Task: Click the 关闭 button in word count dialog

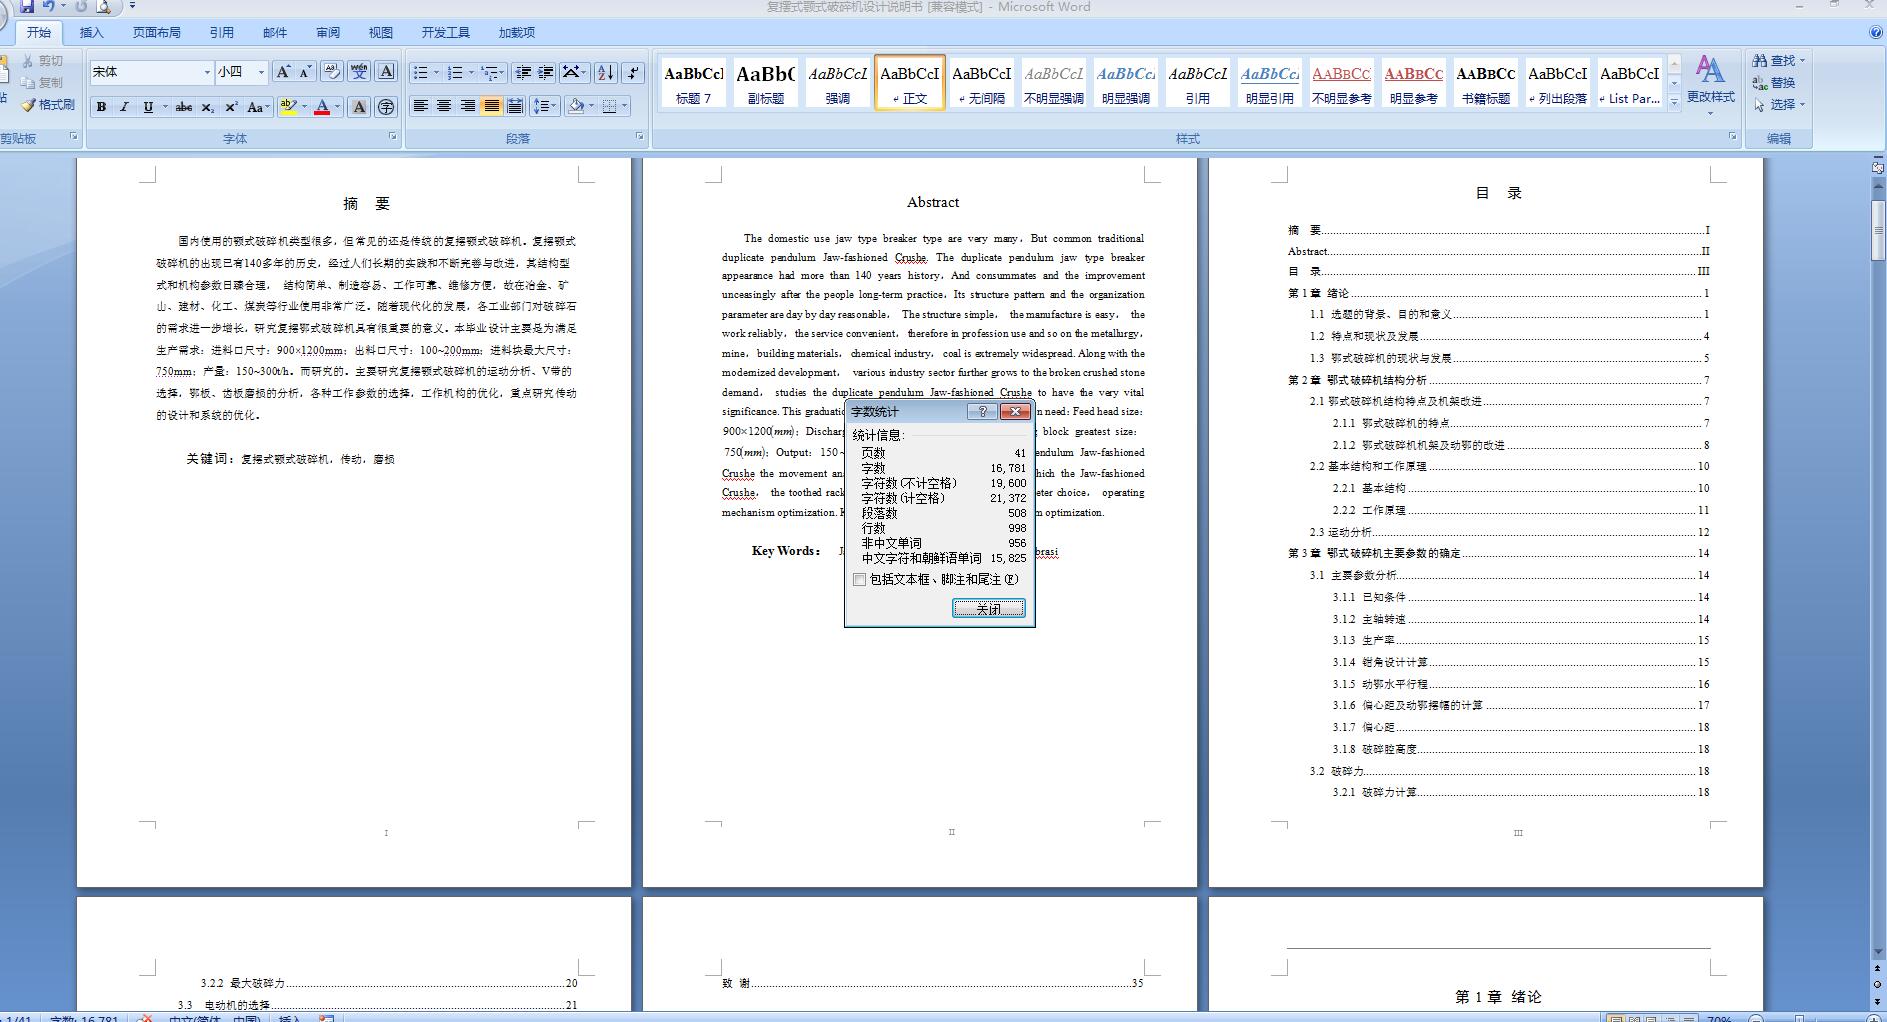Action: [x=989, y=608]
